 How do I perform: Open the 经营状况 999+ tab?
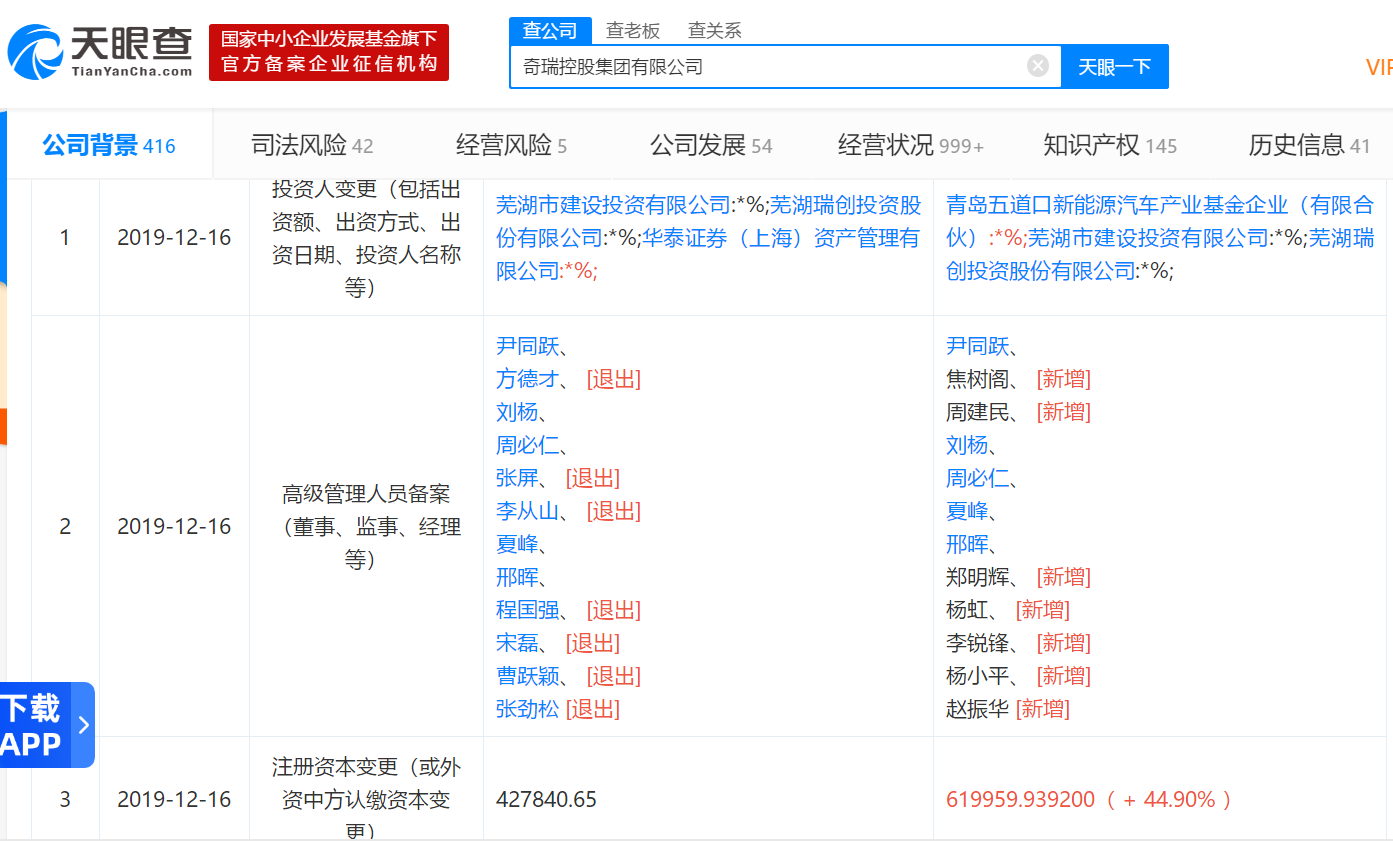911,146
